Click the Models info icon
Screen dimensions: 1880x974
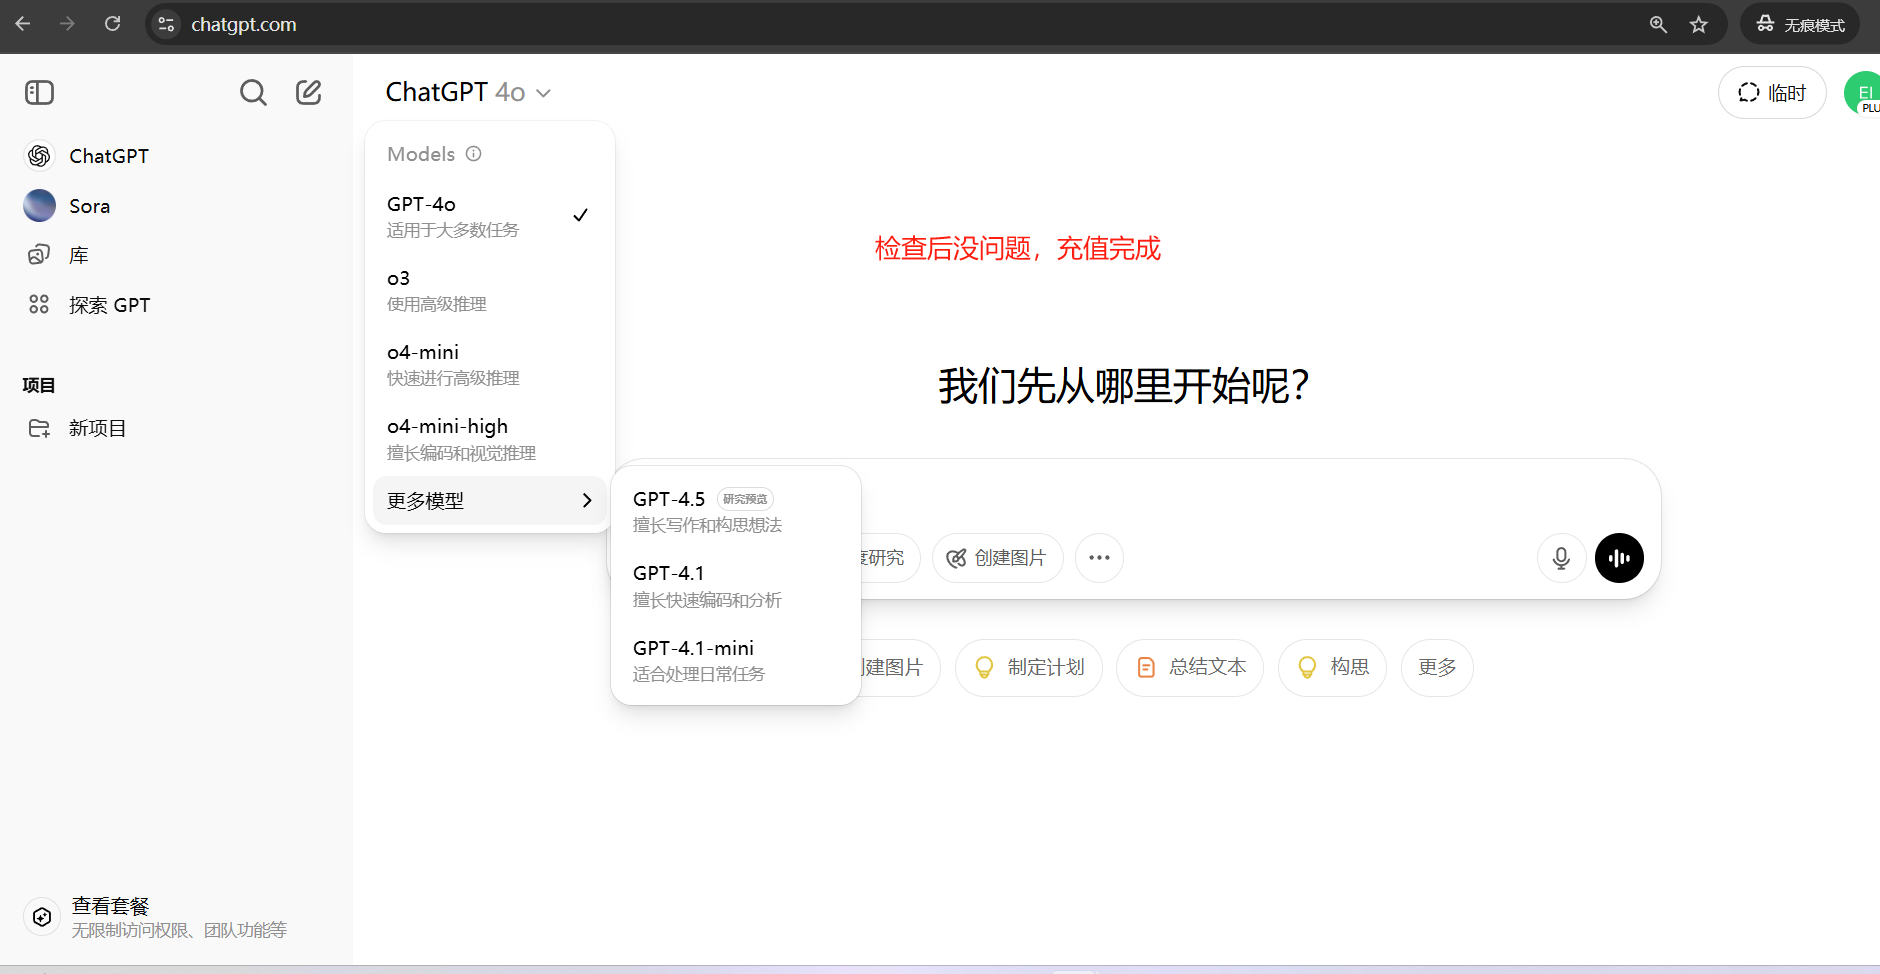click(x=474, y=154)
